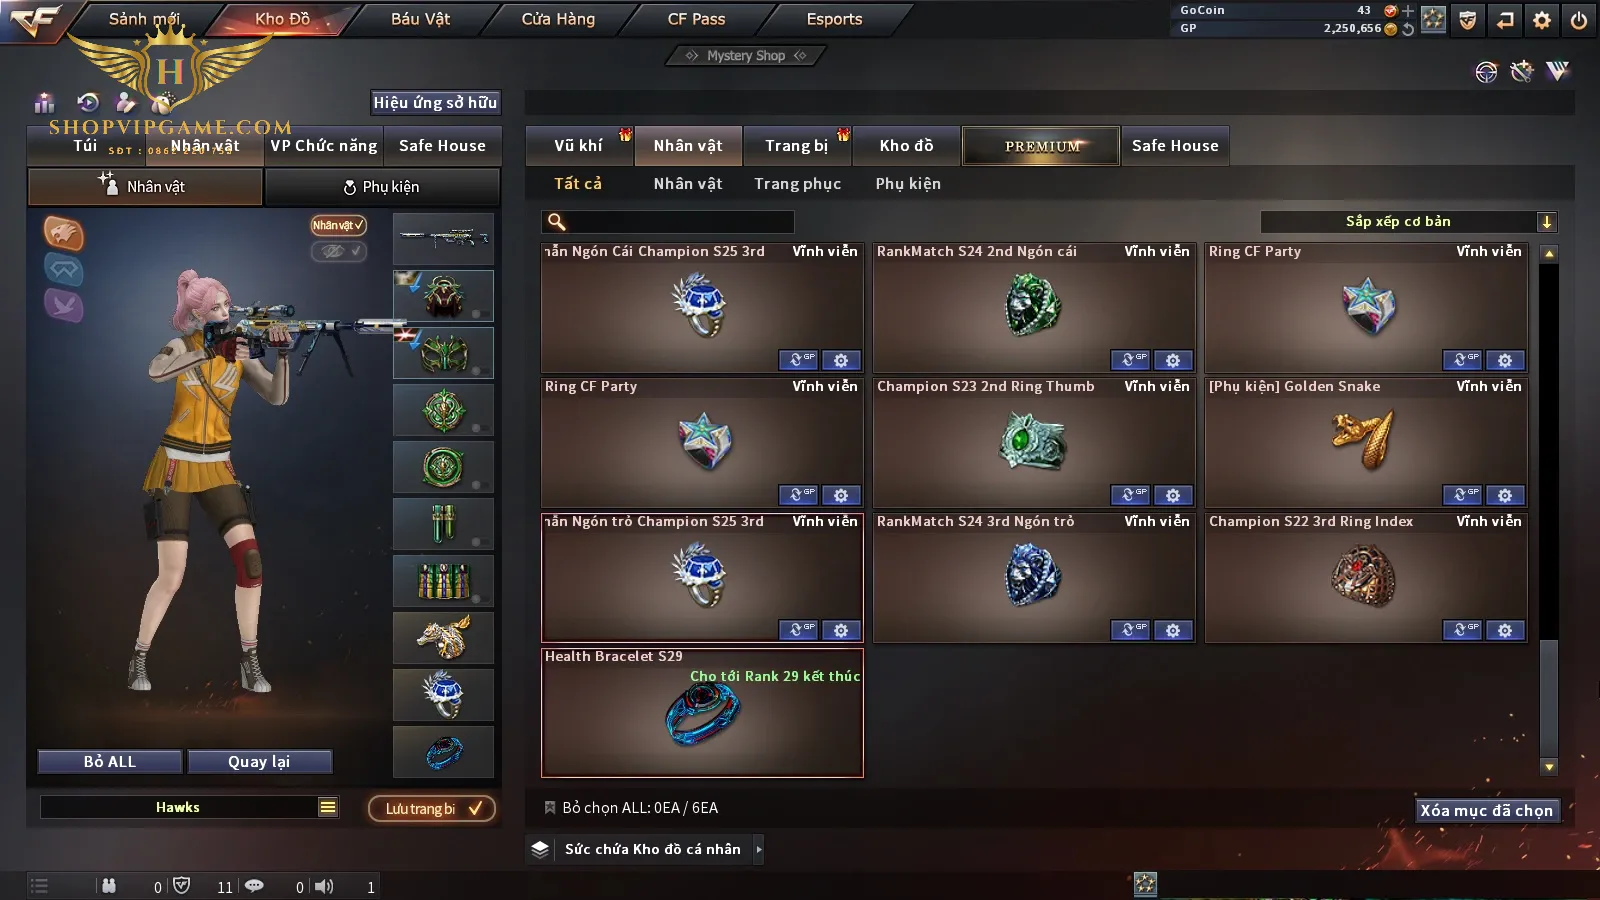1600x900 pixels.
Task: Open the Cửa Hàng menu
Action: point(558,19)
